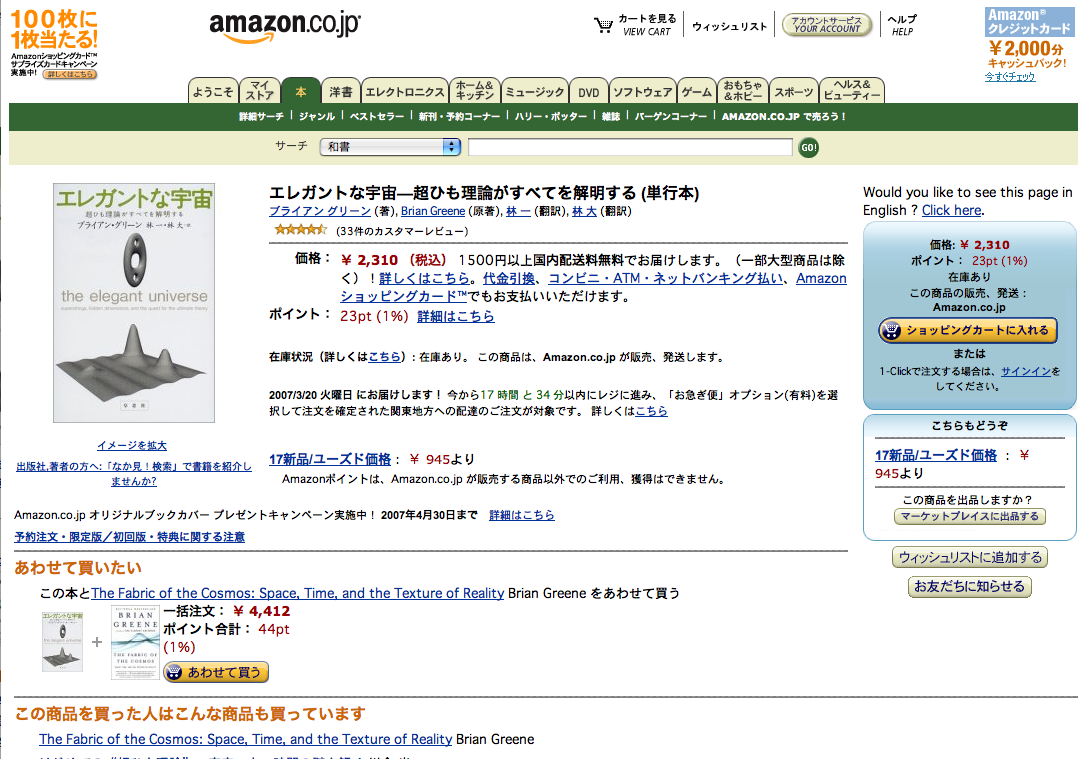Click the 林 大 translator link
The width and height of the screenshot is (1085, 759).
click(x=584, y=211)
